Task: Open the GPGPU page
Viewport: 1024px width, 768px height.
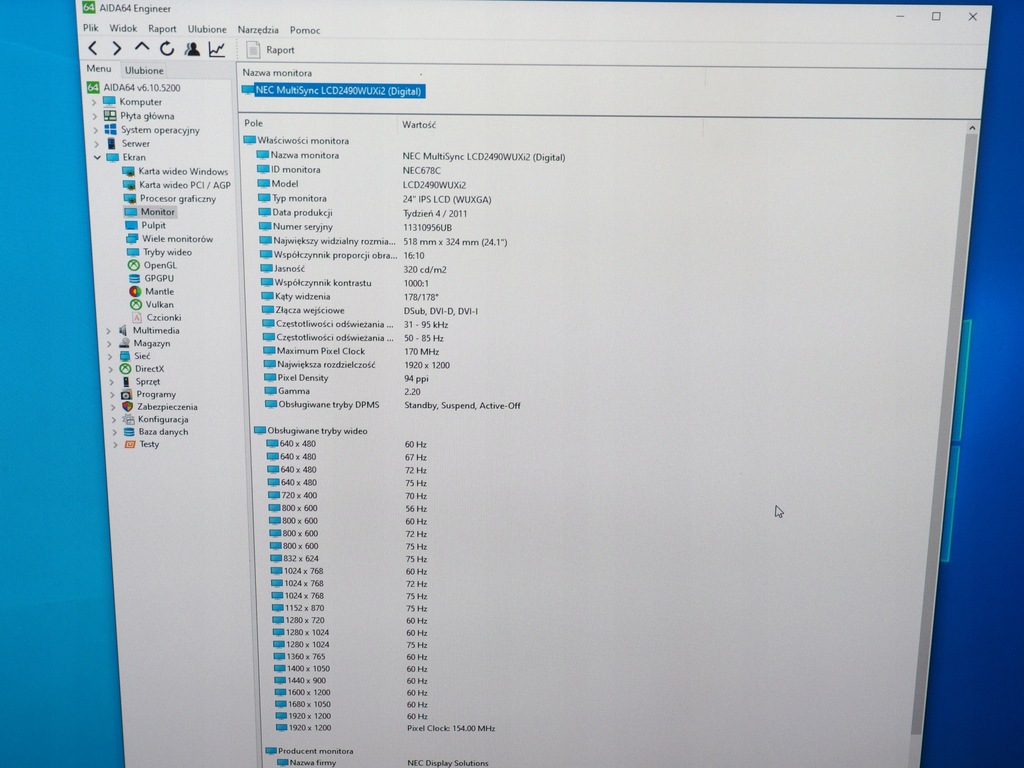Action: 152,278
